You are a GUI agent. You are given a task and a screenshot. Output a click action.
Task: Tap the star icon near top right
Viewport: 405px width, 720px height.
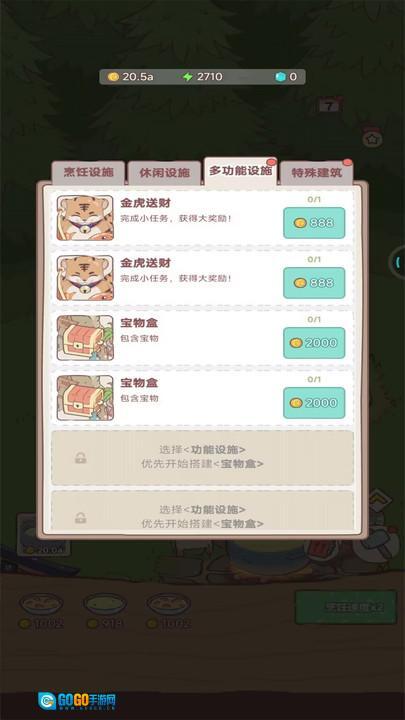(372, 138)
